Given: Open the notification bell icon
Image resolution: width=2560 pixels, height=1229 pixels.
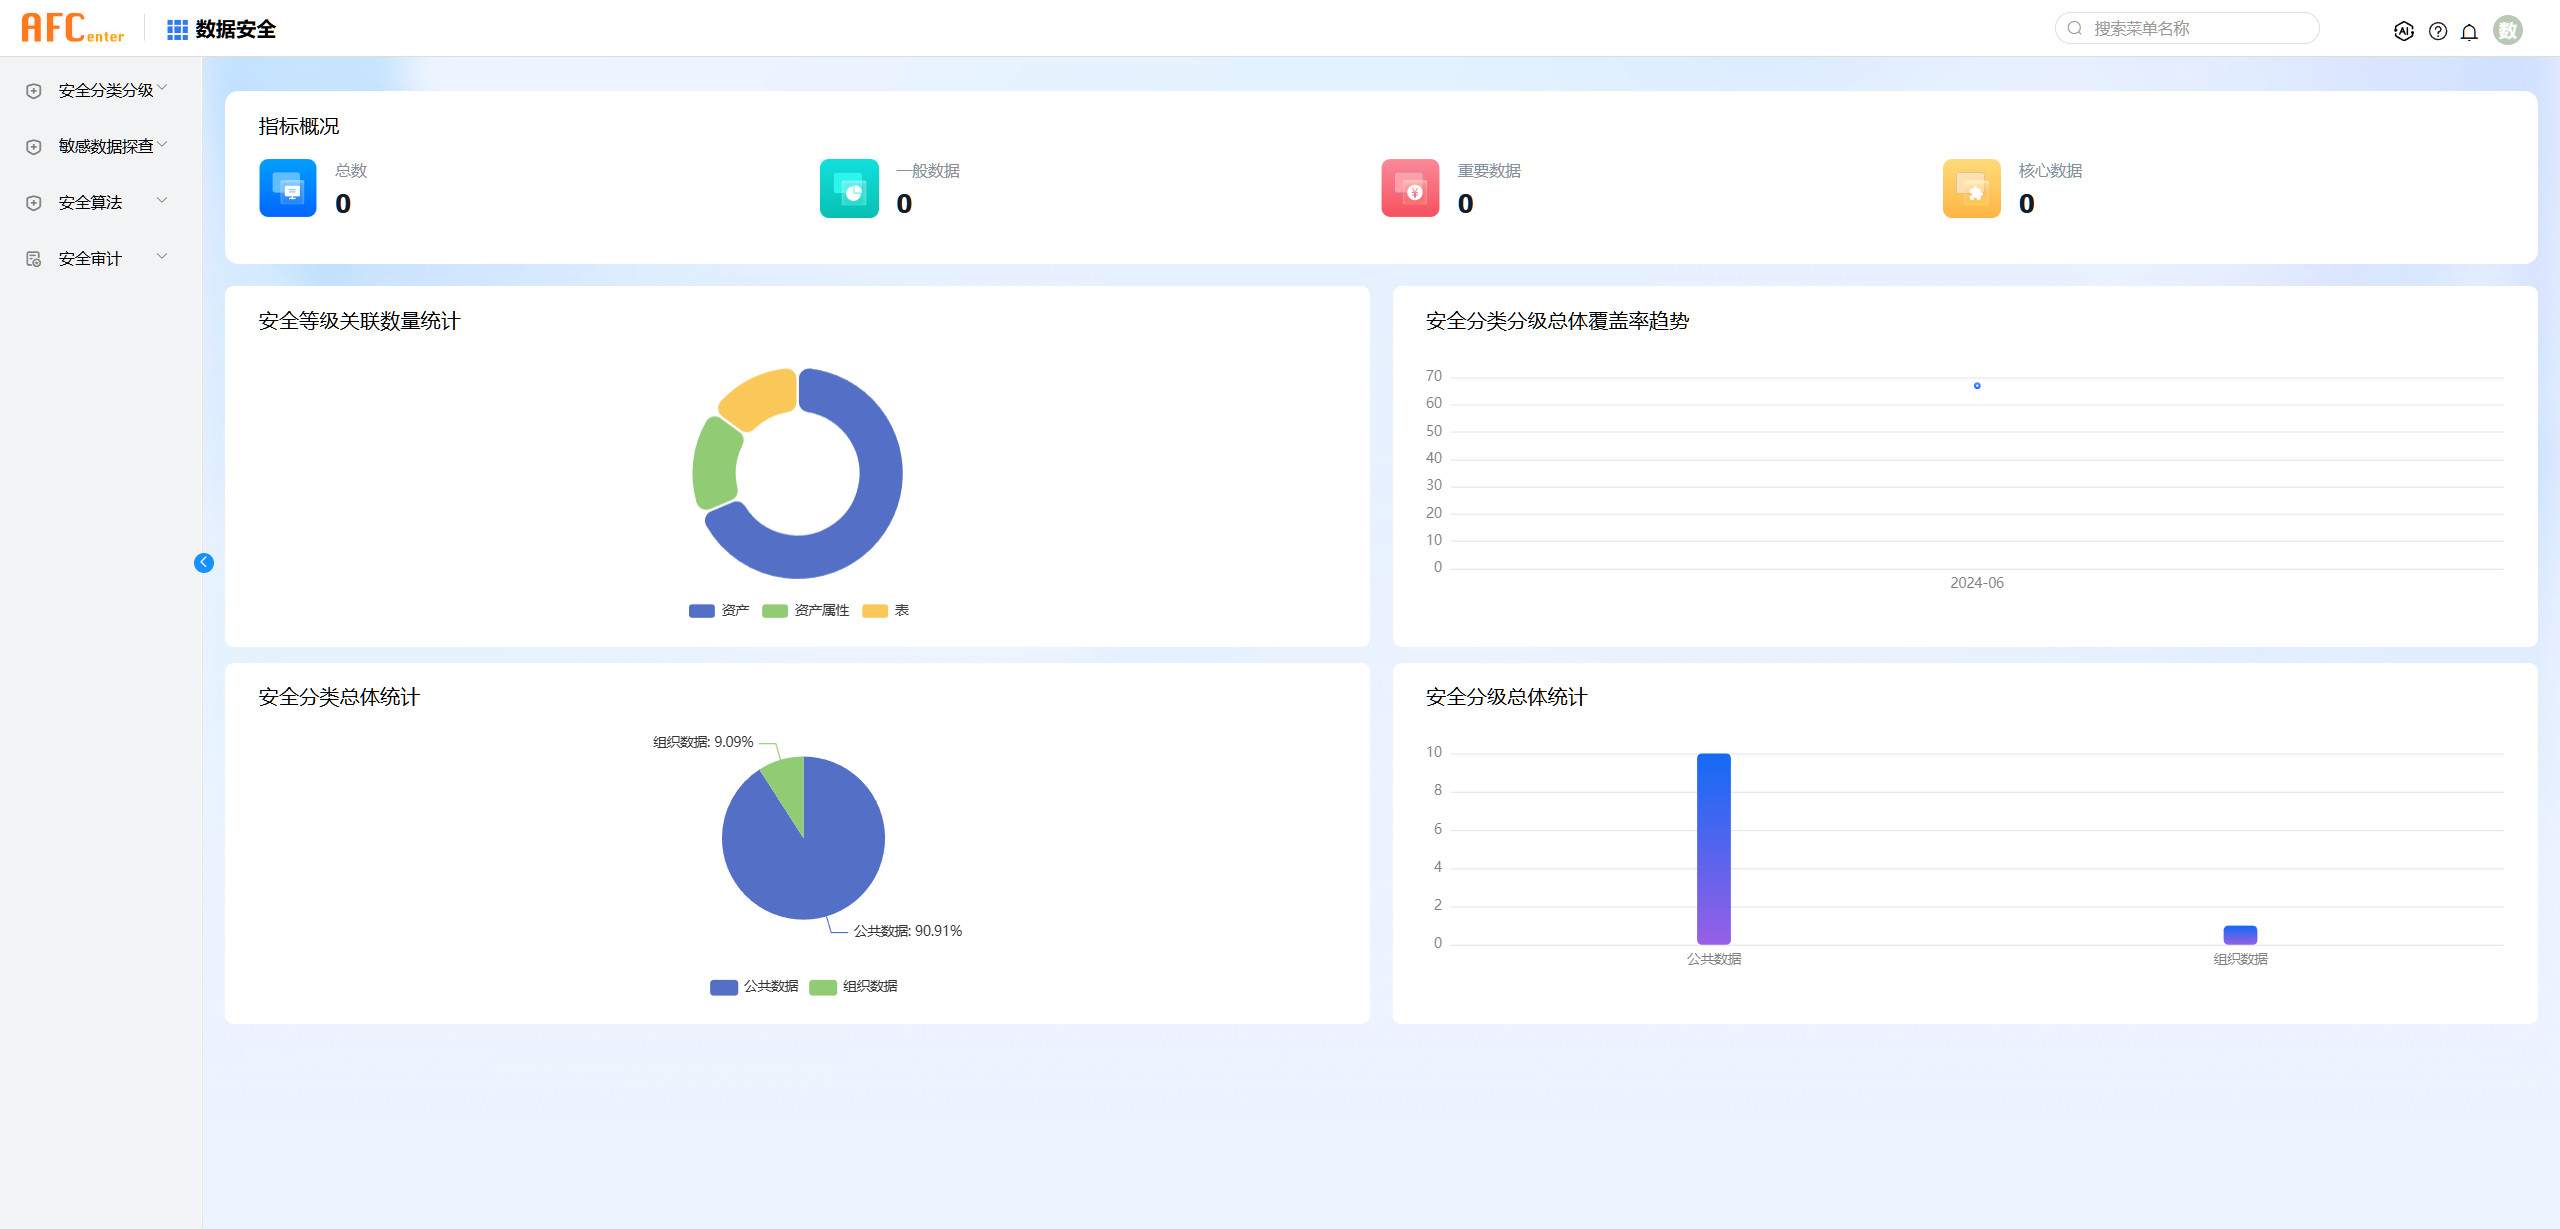Looking at the screenshot, I should click(x=2469, y=31).
